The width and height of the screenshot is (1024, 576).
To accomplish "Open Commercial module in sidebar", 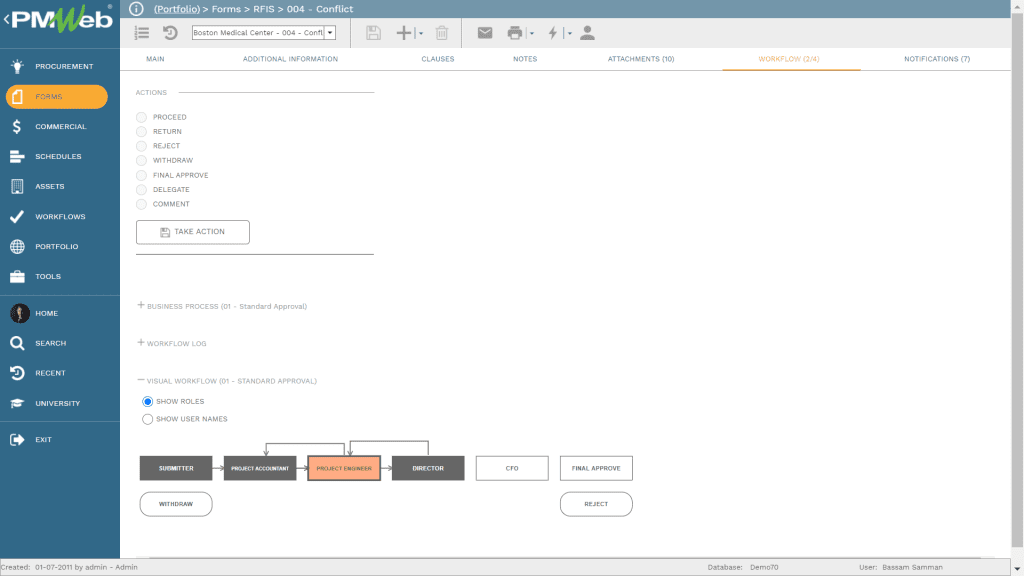I will point(60,126).
